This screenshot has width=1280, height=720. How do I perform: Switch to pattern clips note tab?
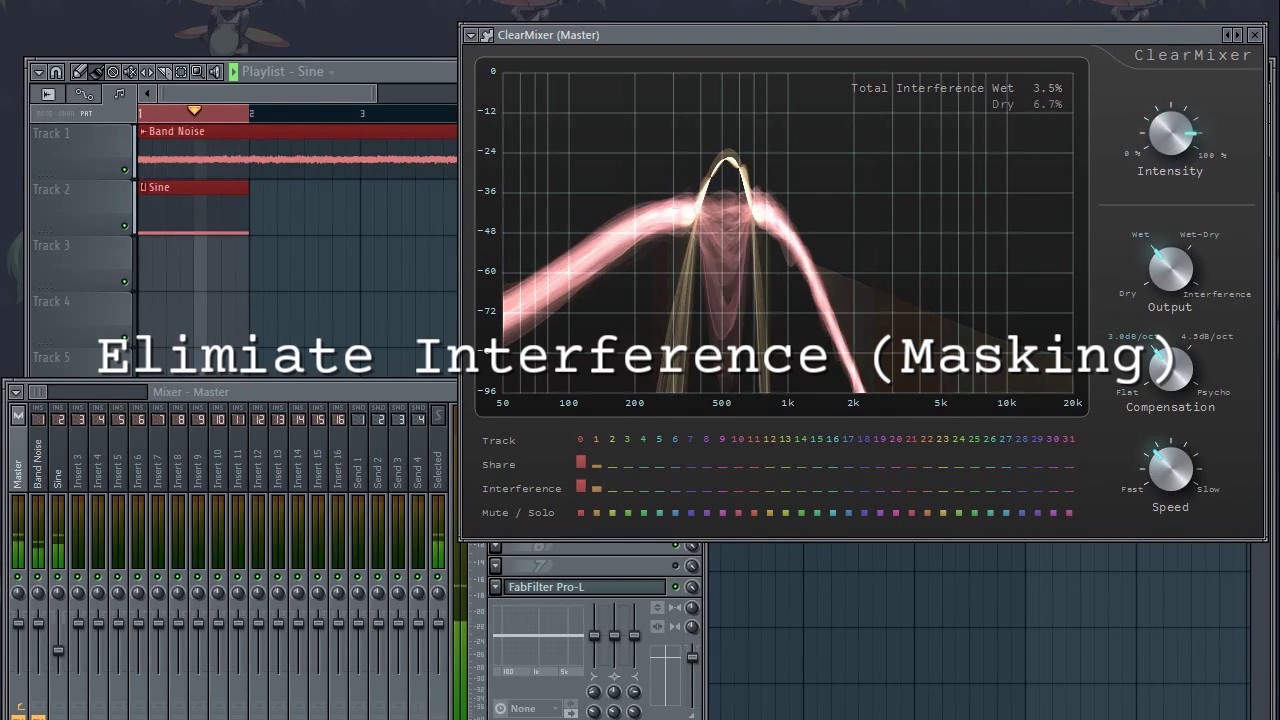[x=119, y=94]
